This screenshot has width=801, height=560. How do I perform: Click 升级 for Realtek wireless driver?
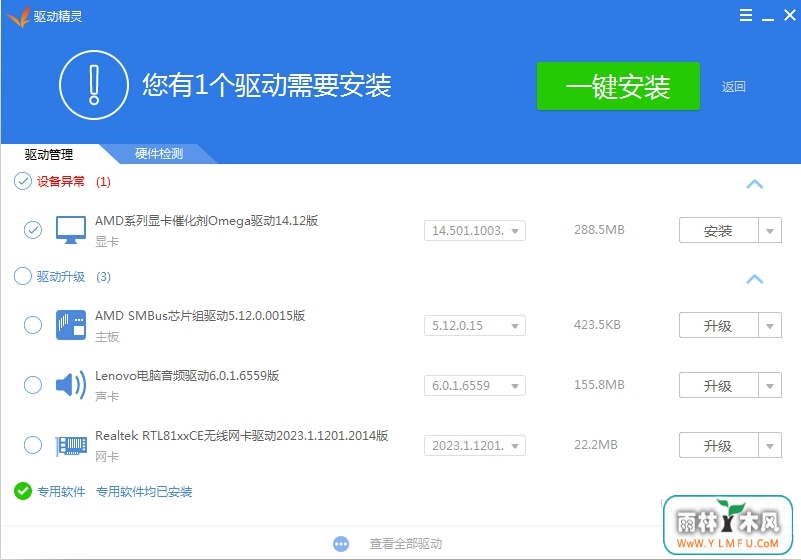pos(718,446)
